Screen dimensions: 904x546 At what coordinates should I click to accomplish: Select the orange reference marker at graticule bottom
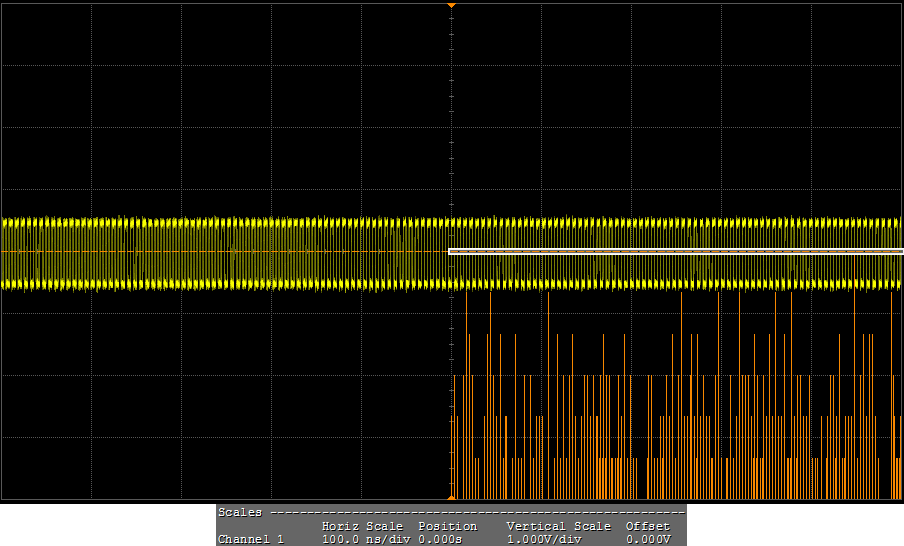click(x=451, y=496)
